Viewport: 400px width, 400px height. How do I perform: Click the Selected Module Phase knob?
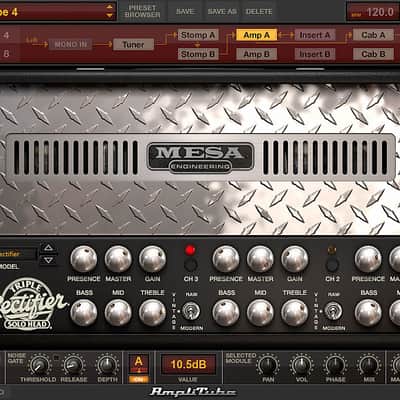pos(335,365)
